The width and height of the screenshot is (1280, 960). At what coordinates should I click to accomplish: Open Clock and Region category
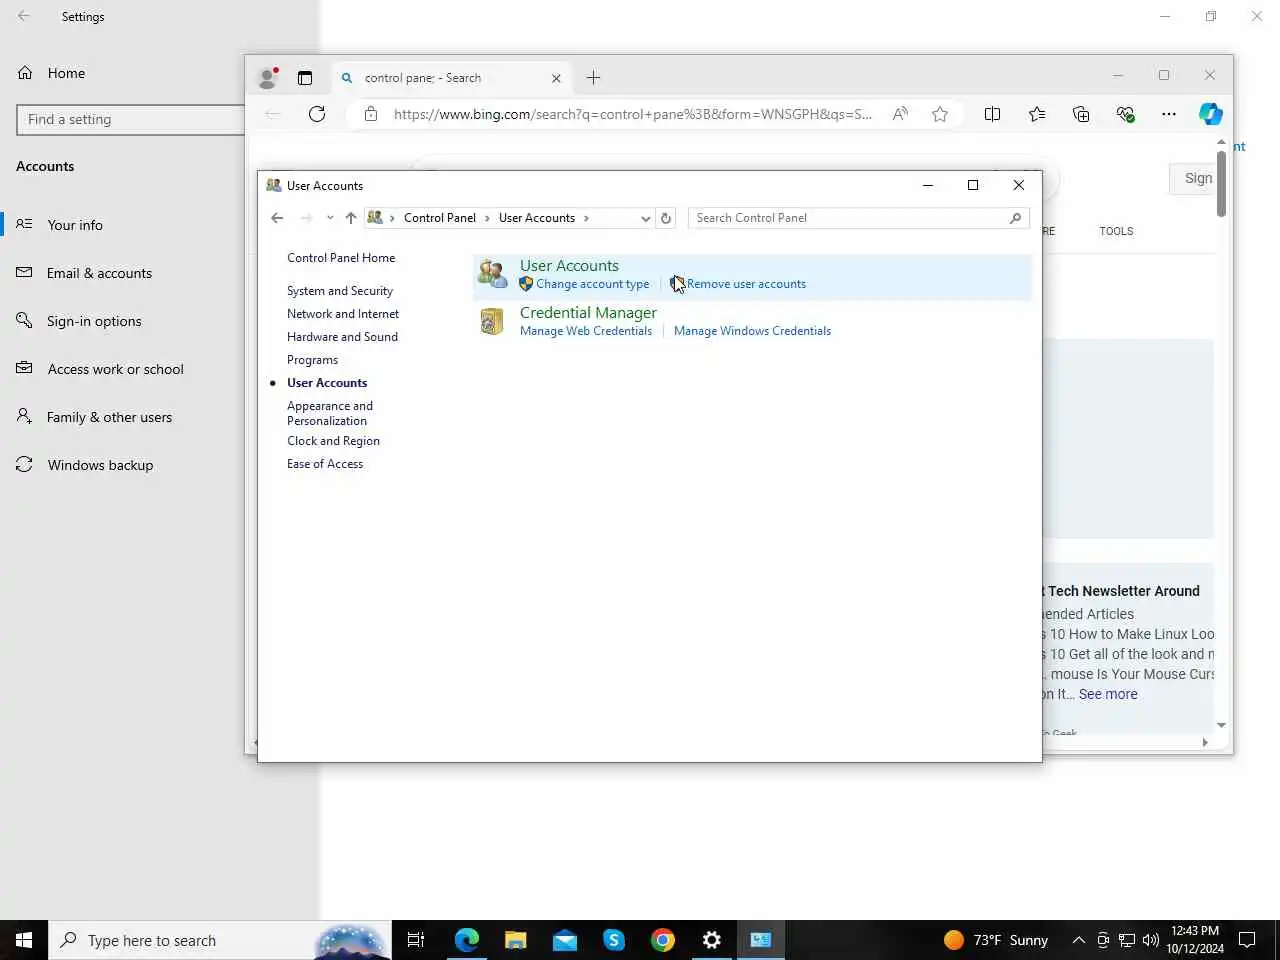pyautogui.click(x=333, y=441)
